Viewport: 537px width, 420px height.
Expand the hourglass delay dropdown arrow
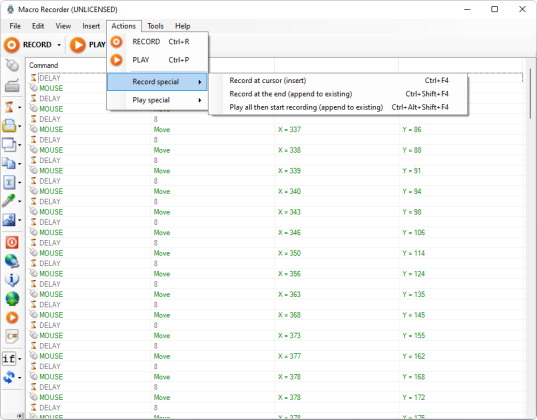pos(20,108)
